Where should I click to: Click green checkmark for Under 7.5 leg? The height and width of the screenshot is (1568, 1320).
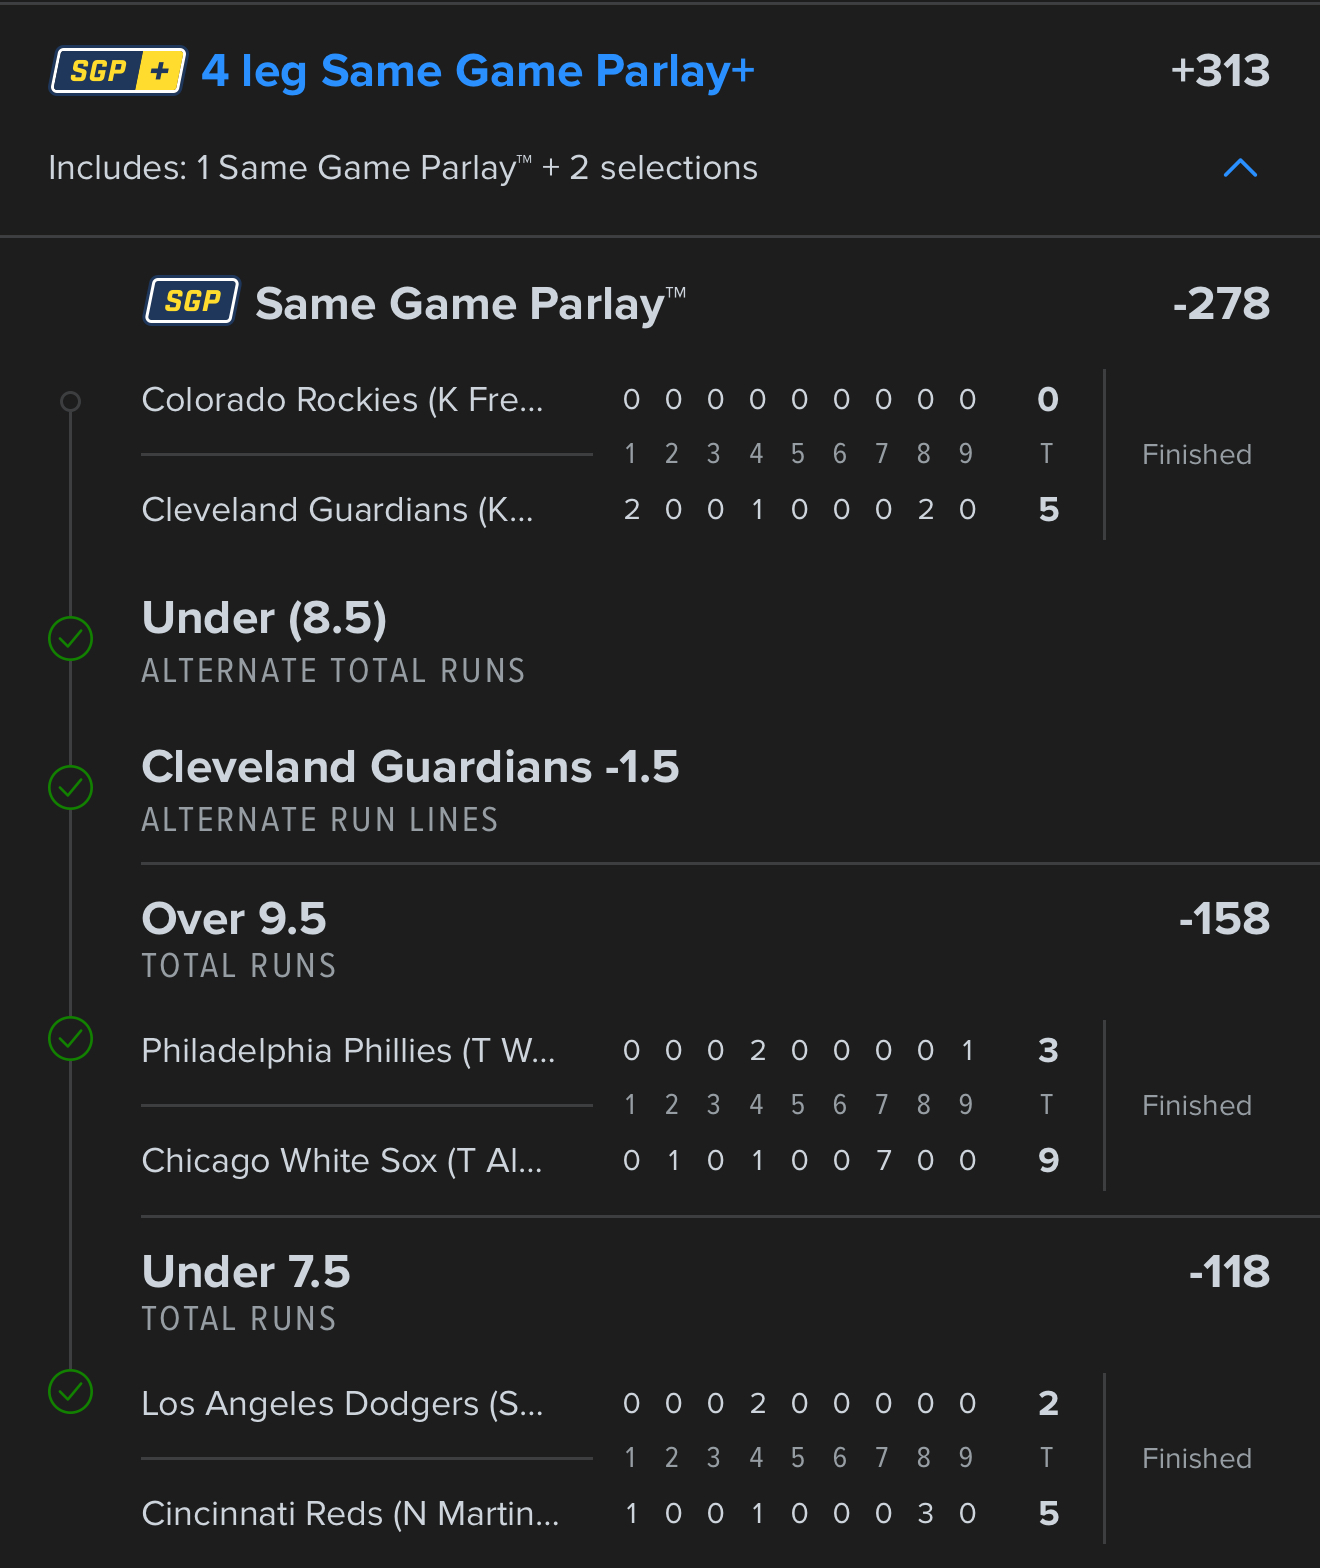click(71, 1391)
